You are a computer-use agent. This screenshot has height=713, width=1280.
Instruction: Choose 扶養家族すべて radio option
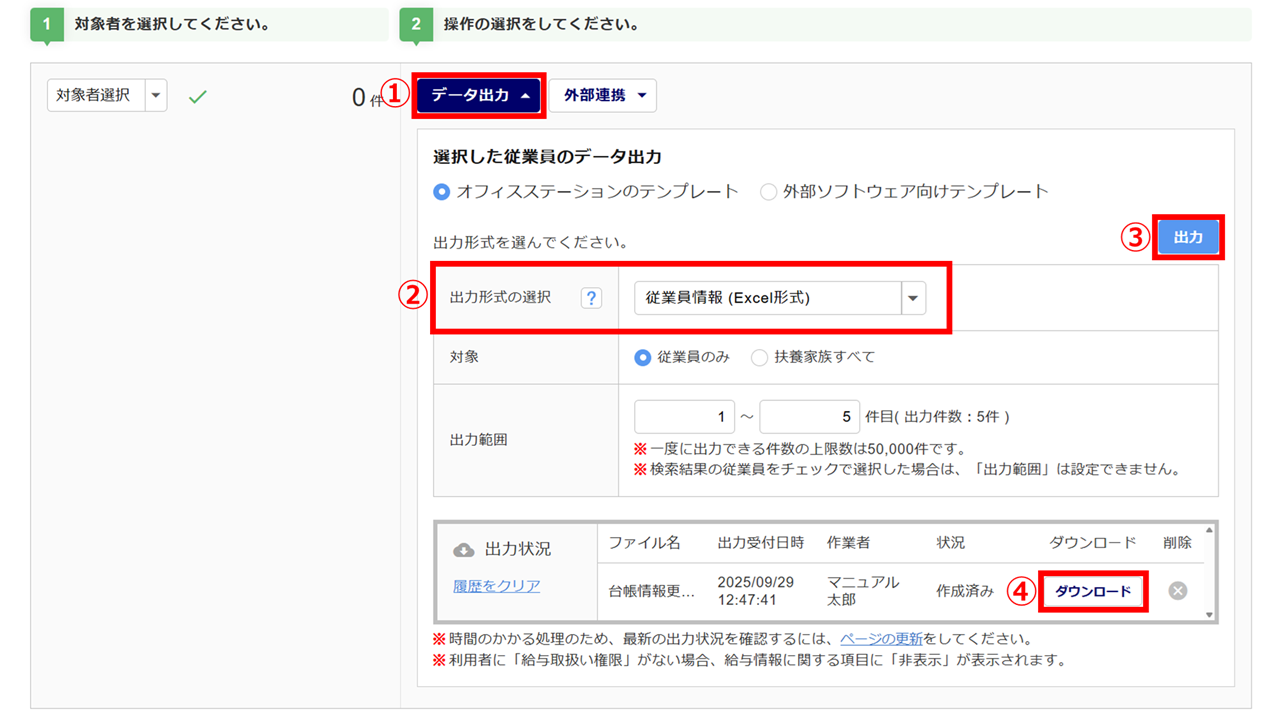tap(760, 357)
